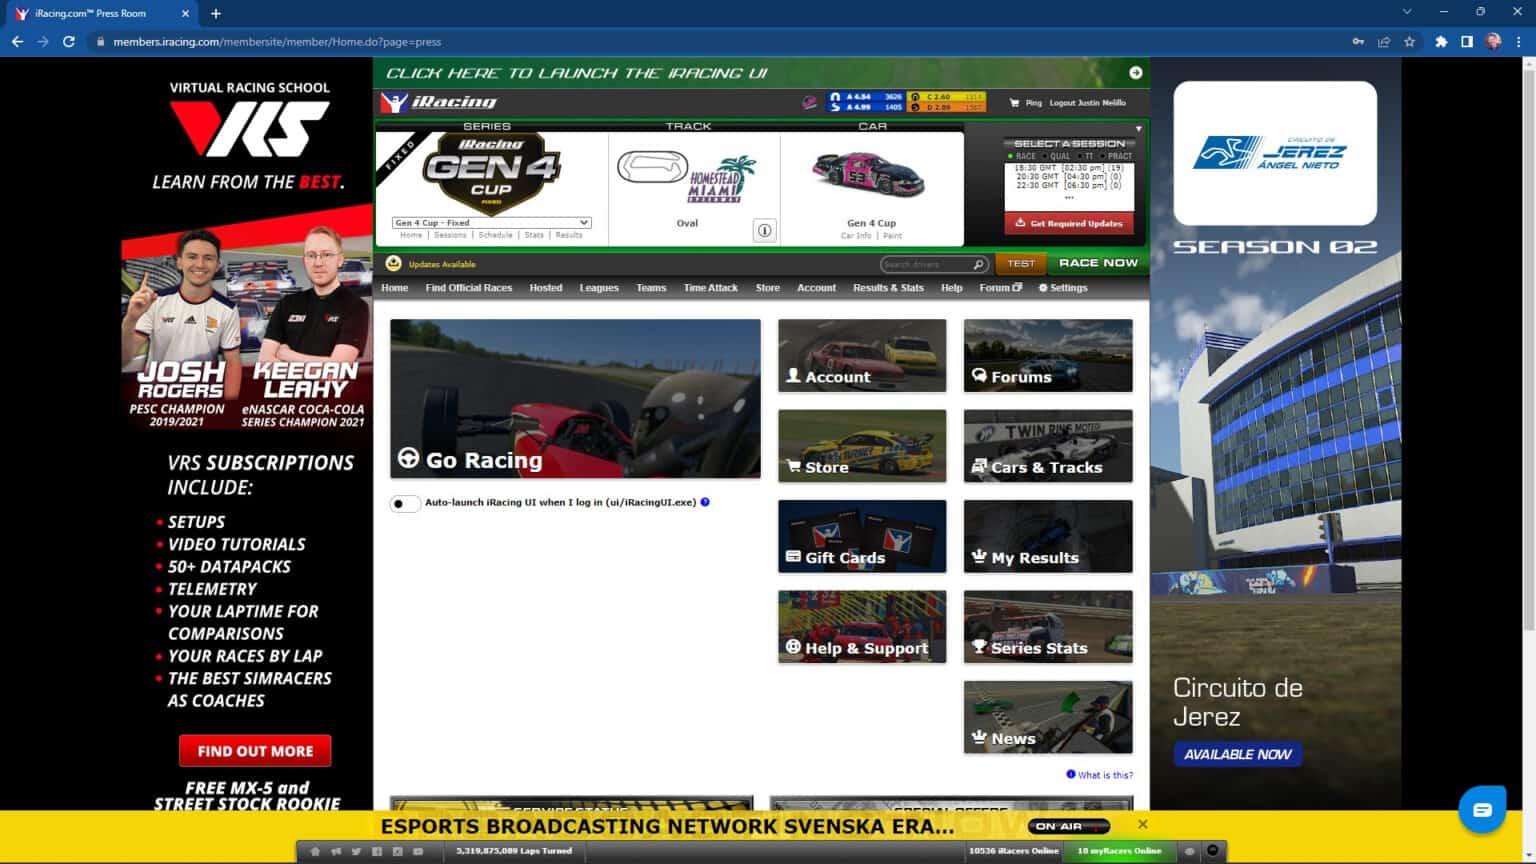
Task: Click the Updates Available helmet icon
Action: (x=391, y=263)
